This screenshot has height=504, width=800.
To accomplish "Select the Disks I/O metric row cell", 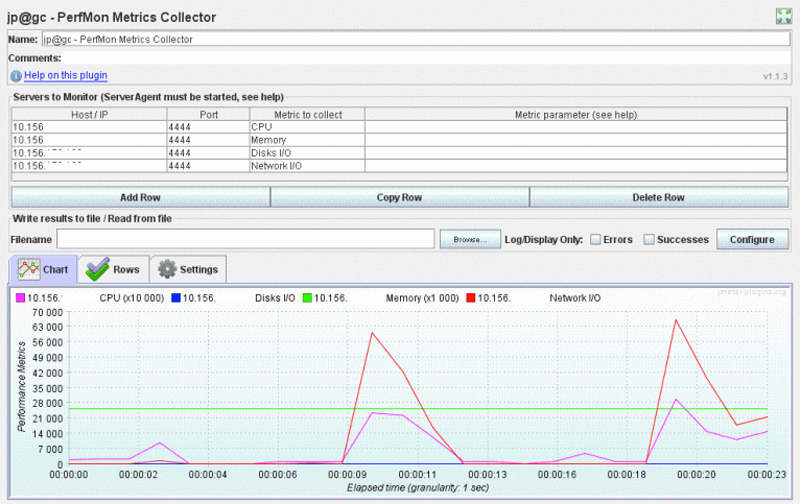I will [306, 153].
